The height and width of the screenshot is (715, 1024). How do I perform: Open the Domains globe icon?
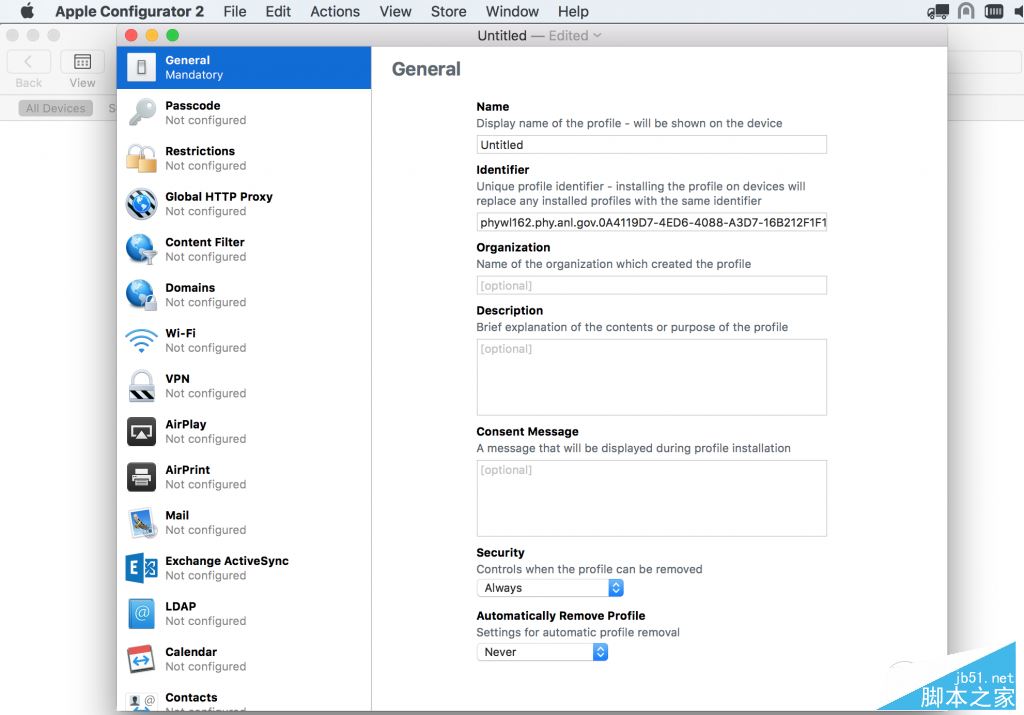click(x=141, y=294)
